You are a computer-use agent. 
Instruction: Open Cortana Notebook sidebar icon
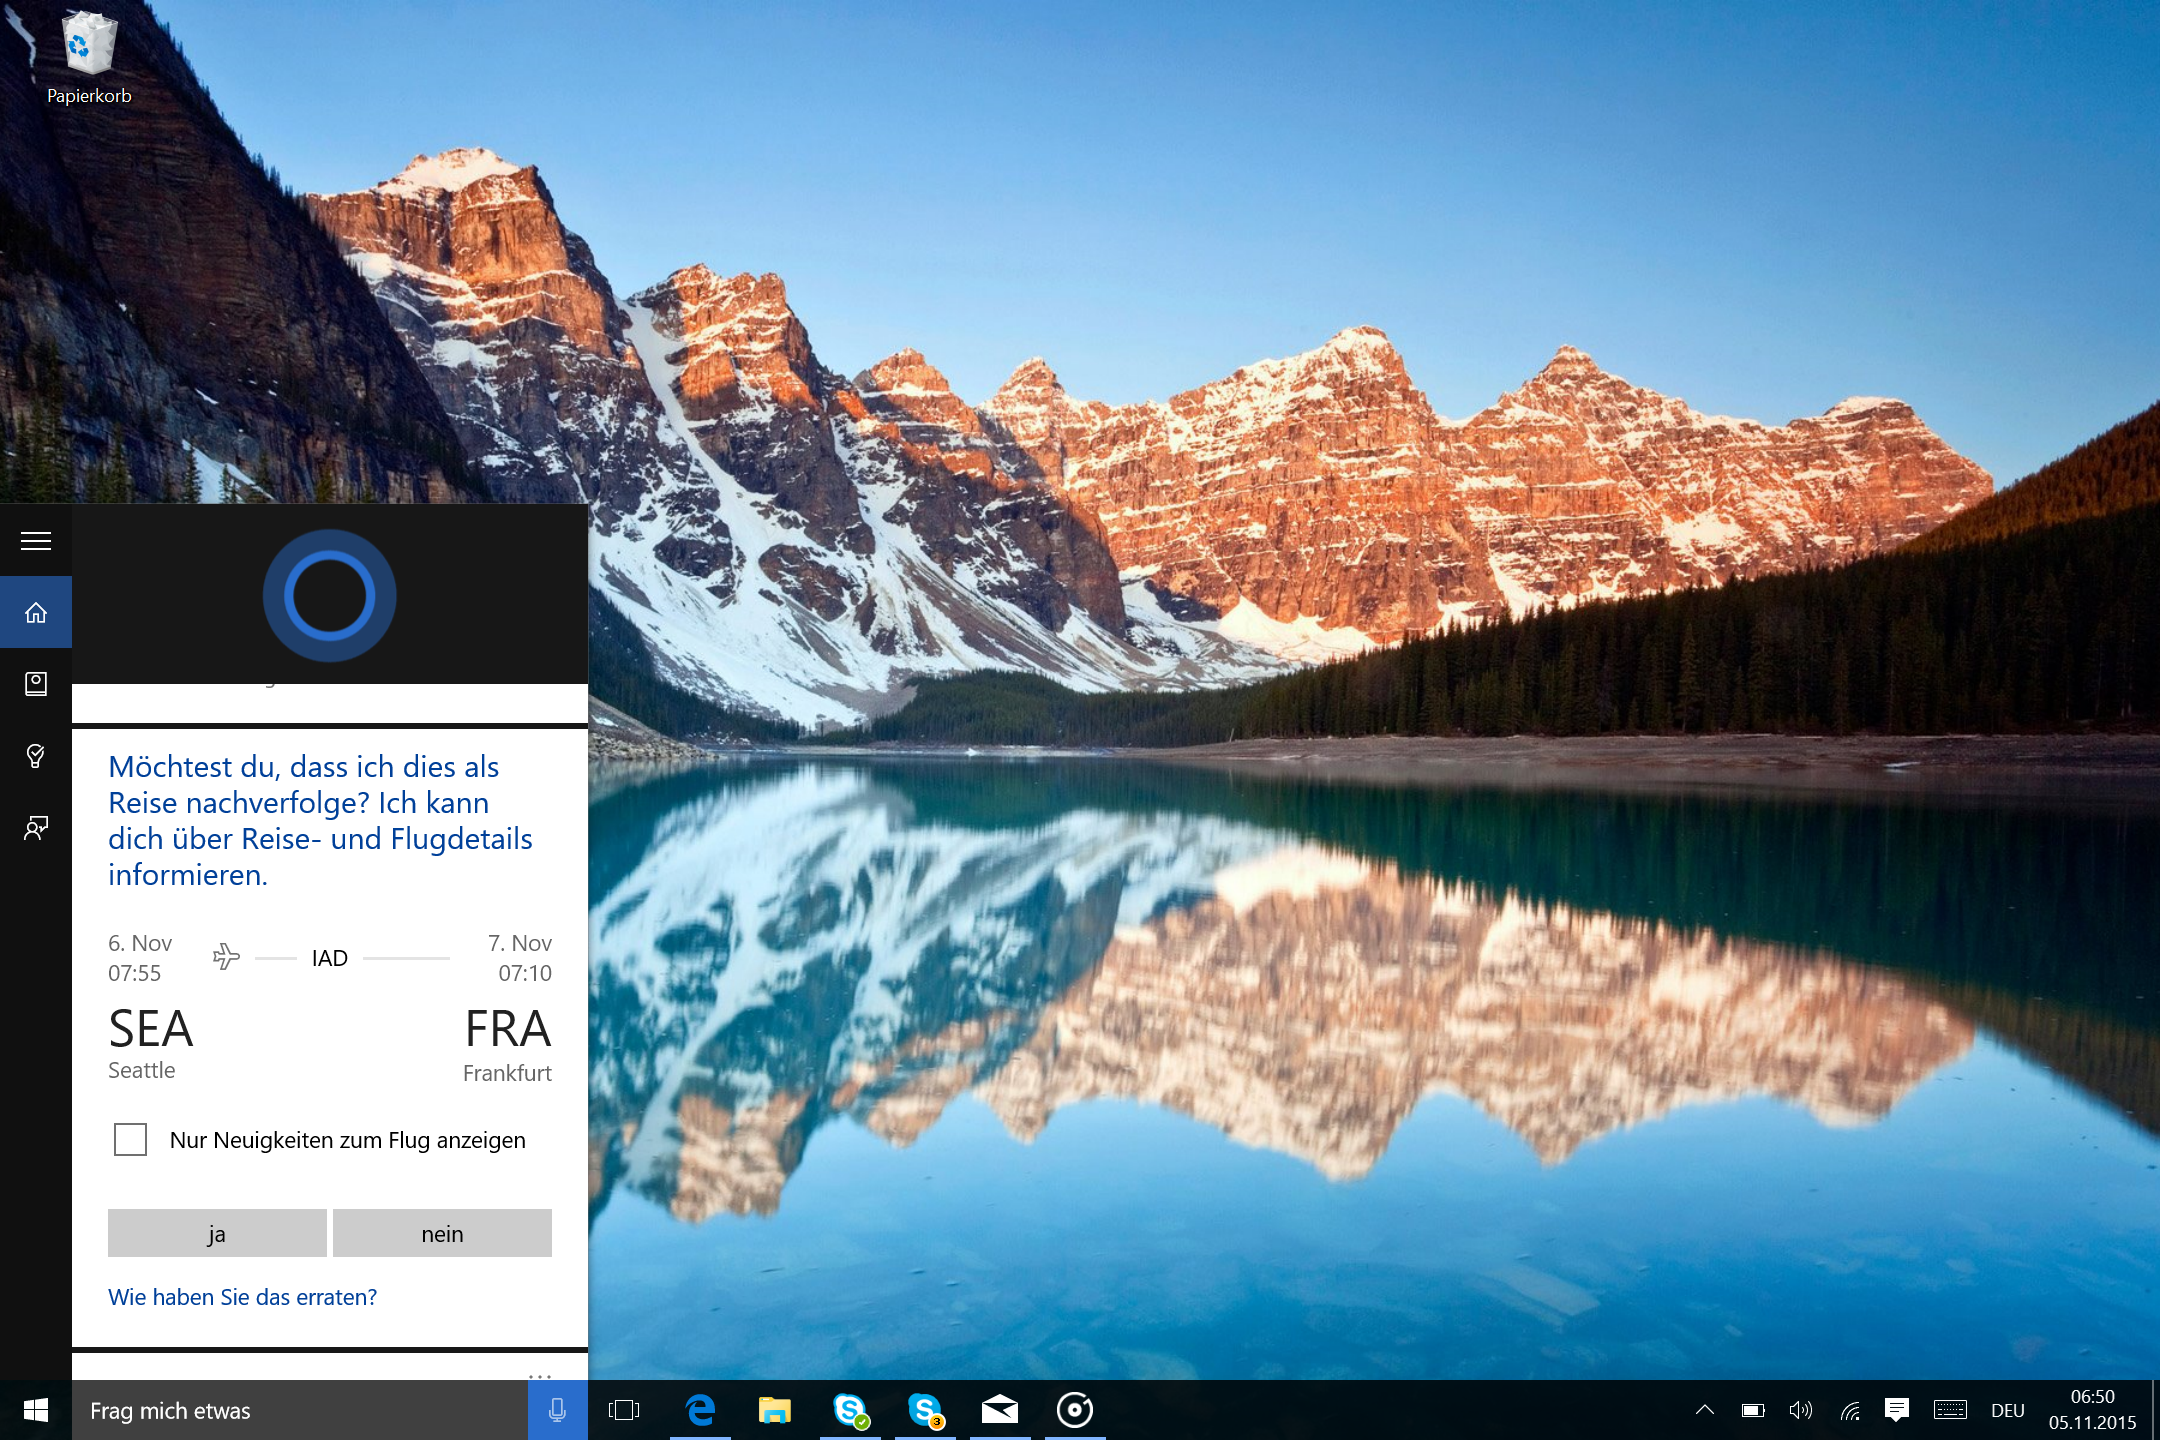36,684
